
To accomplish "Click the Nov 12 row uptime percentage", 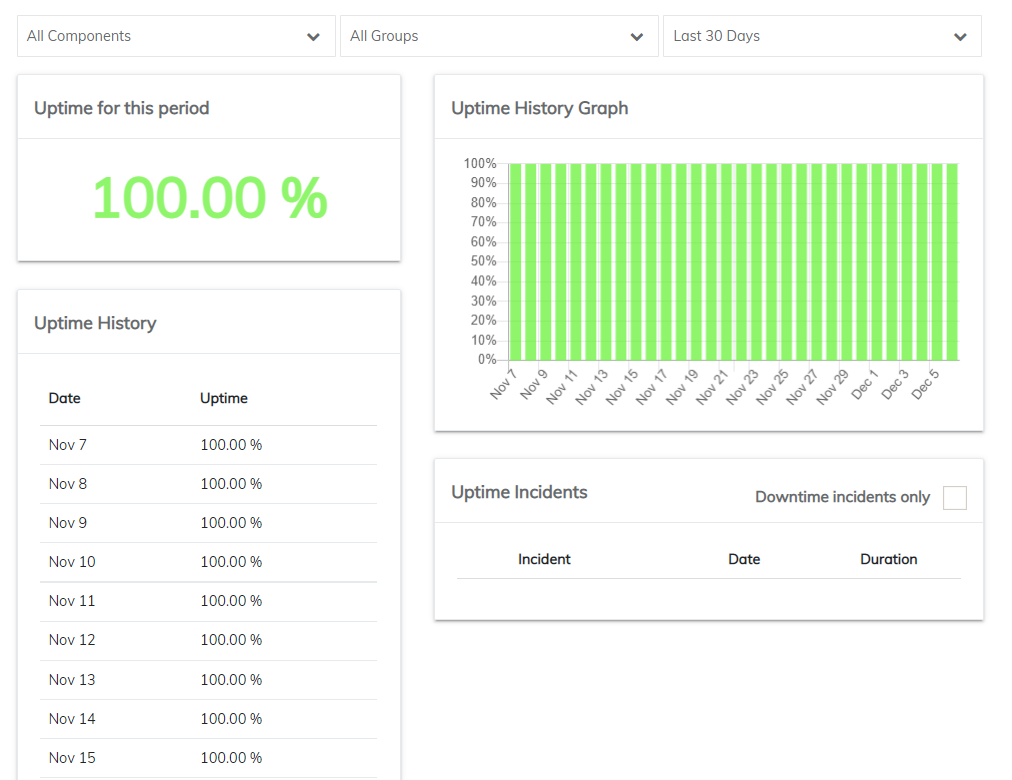I will coord(231,640).
